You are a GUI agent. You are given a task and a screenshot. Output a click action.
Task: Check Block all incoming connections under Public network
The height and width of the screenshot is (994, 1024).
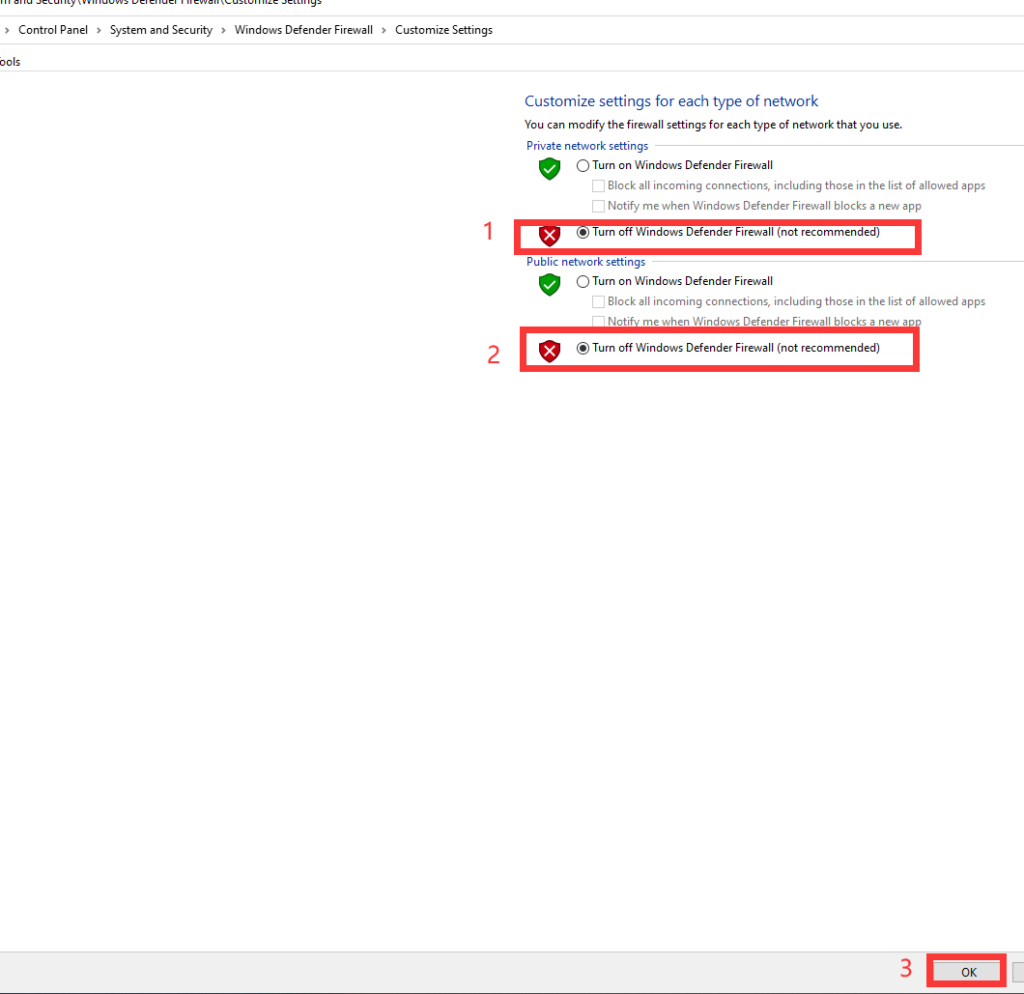599,302
